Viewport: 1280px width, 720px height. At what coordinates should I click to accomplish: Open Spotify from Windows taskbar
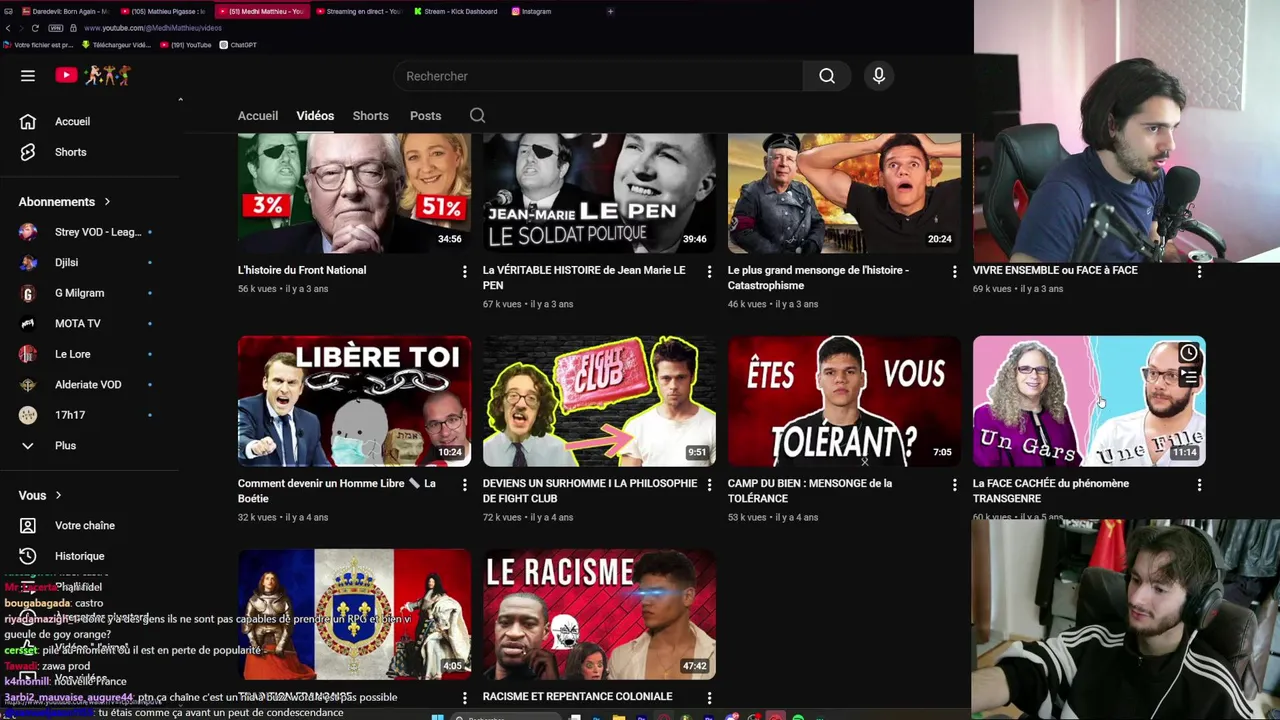(x=798, y=716)
